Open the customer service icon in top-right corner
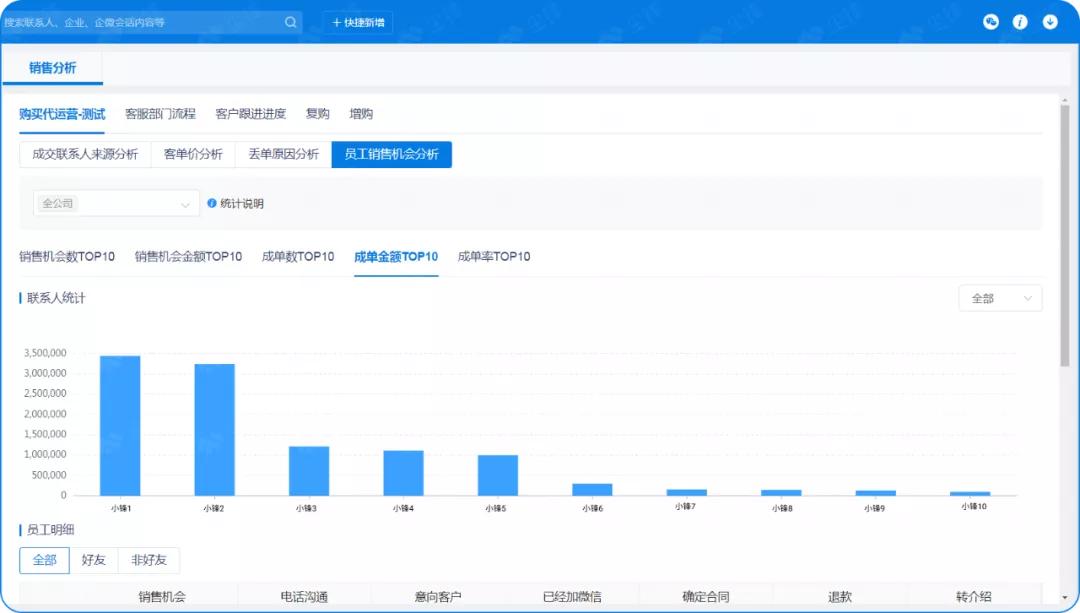The height and width of the screenshot is (613, 1080). click(990, 21)
